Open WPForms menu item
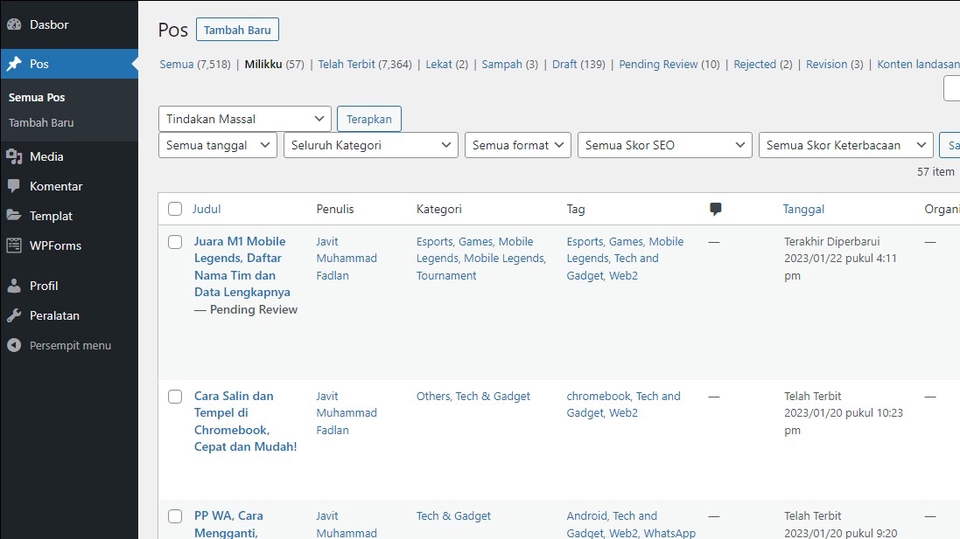960x539 pixels. (x=55, y=246)
